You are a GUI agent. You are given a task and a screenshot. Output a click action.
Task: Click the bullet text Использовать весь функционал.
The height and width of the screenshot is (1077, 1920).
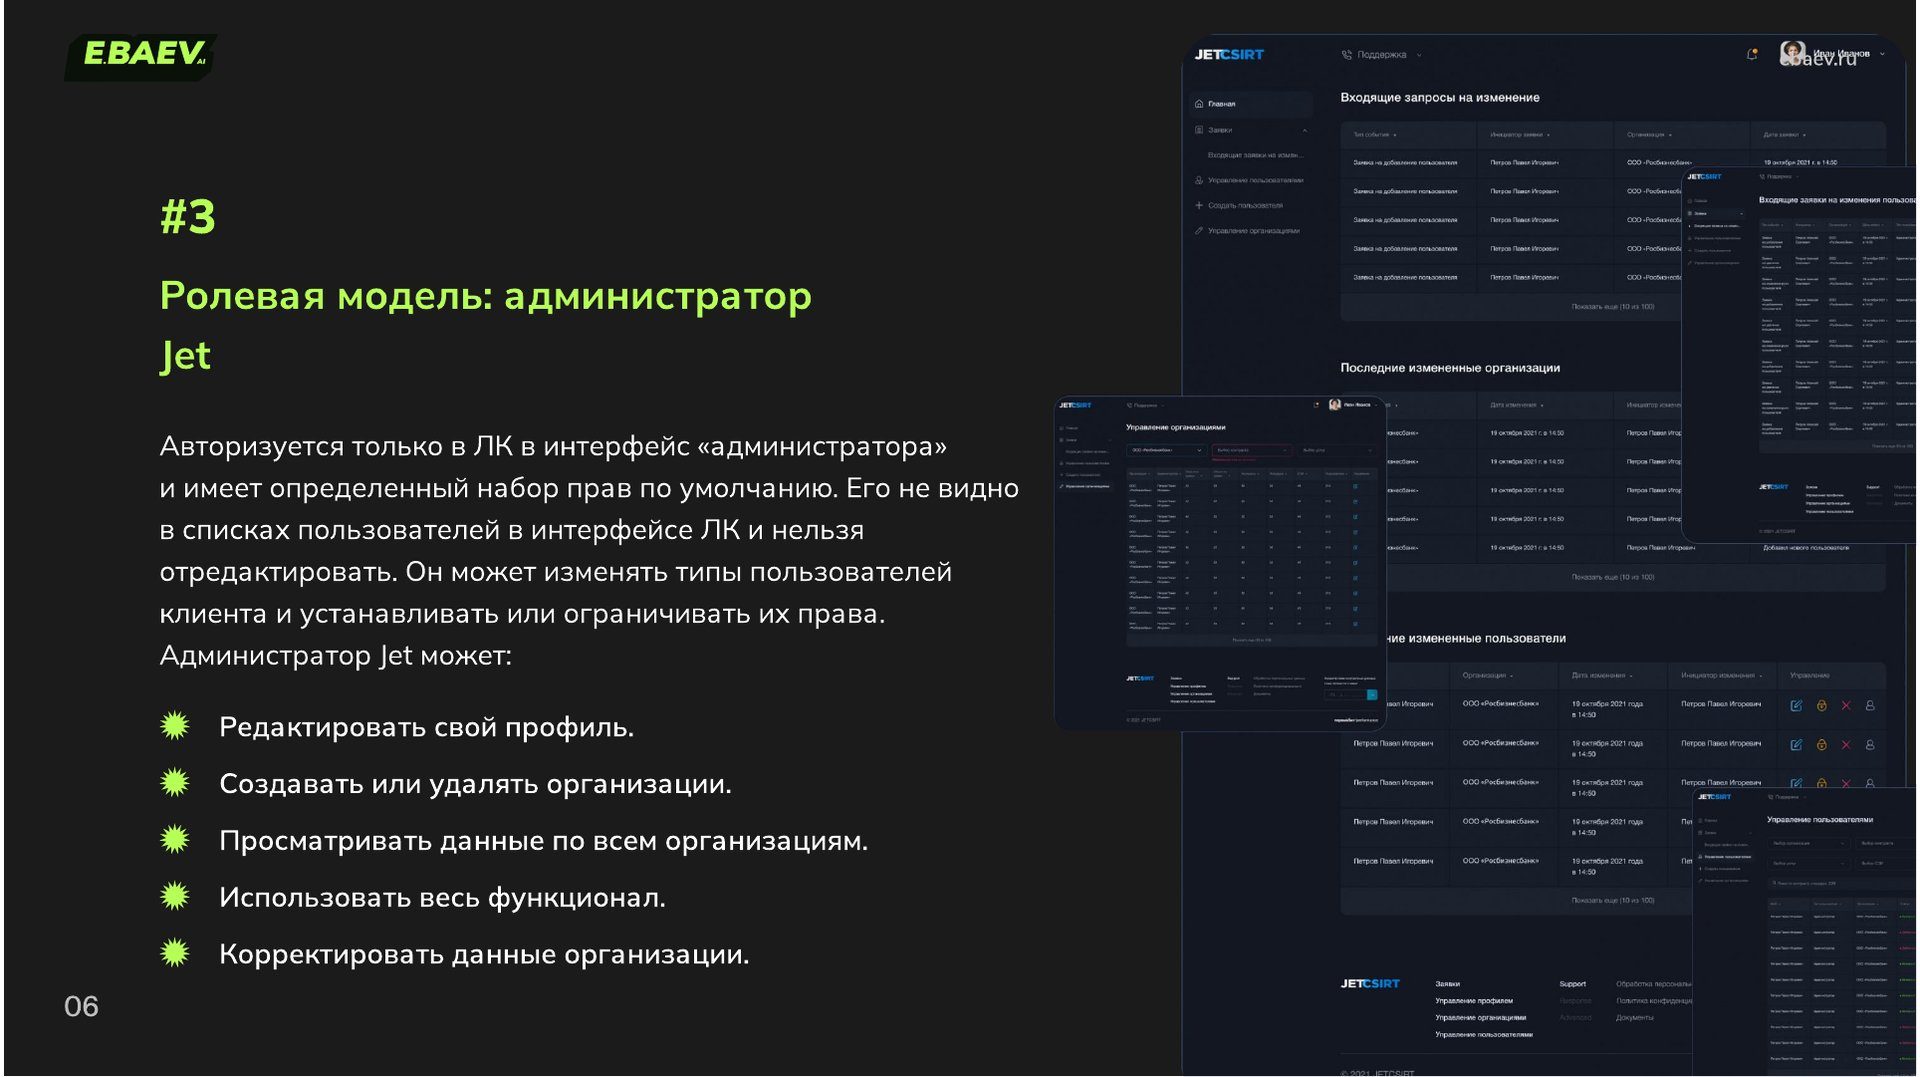[x=442, y=898]
